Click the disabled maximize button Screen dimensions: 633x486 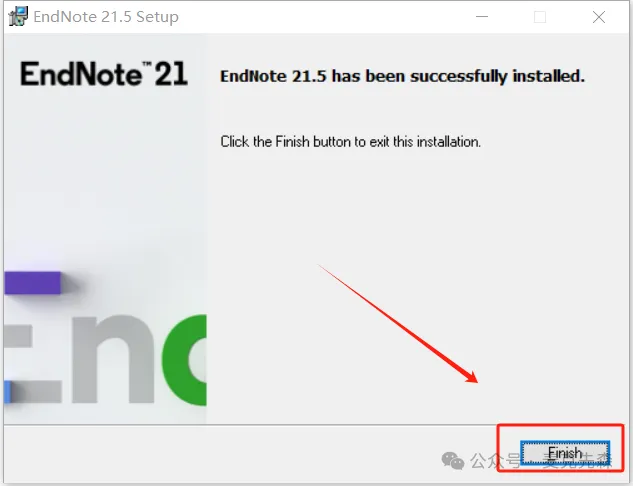[540, 17]
